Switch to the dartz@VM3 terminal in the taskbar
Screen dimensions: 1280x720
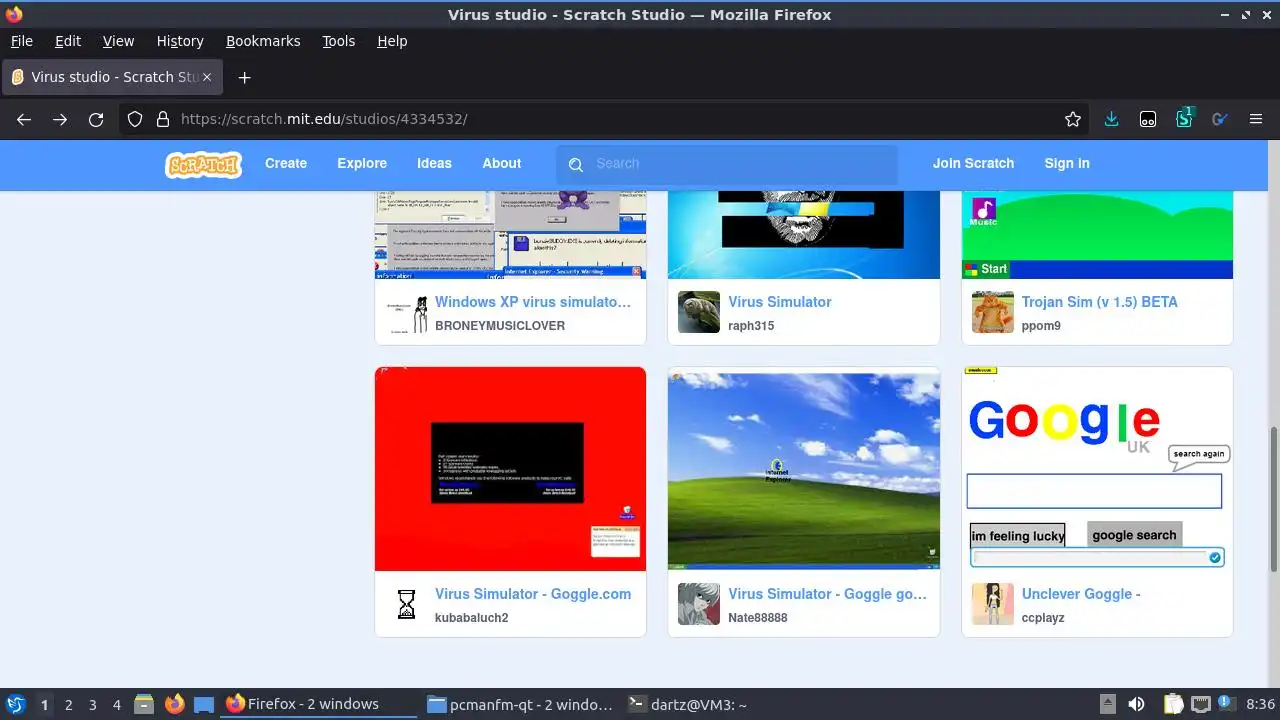(687, 704)
